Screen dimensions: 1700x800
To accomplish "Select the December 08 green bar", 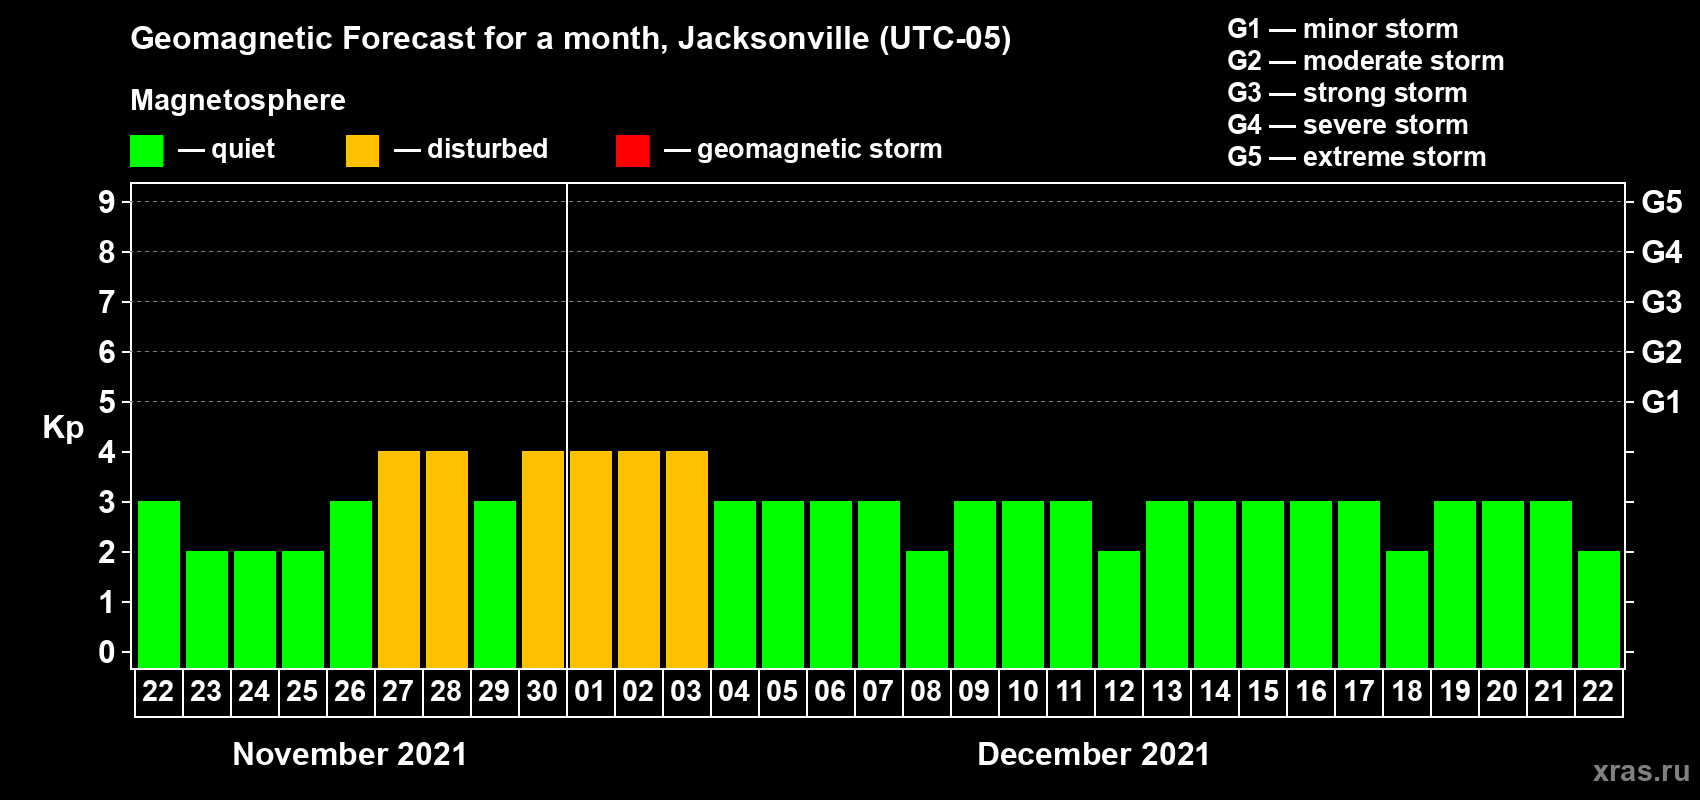I will click(x=927, y=609).
